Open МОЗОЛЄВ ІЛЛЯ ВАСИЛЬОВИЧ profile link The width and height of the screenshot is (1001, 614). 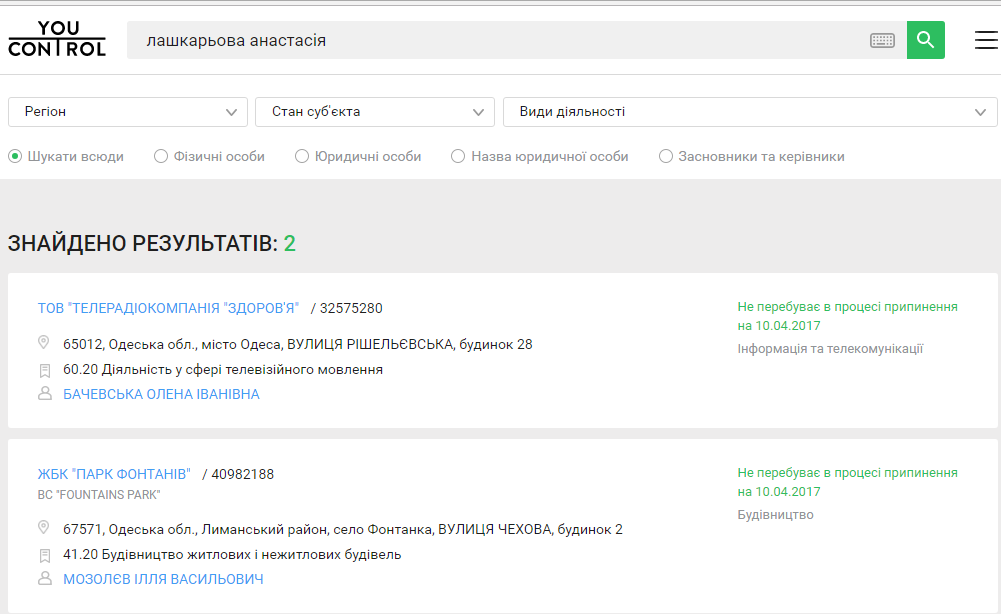[163, 580]
